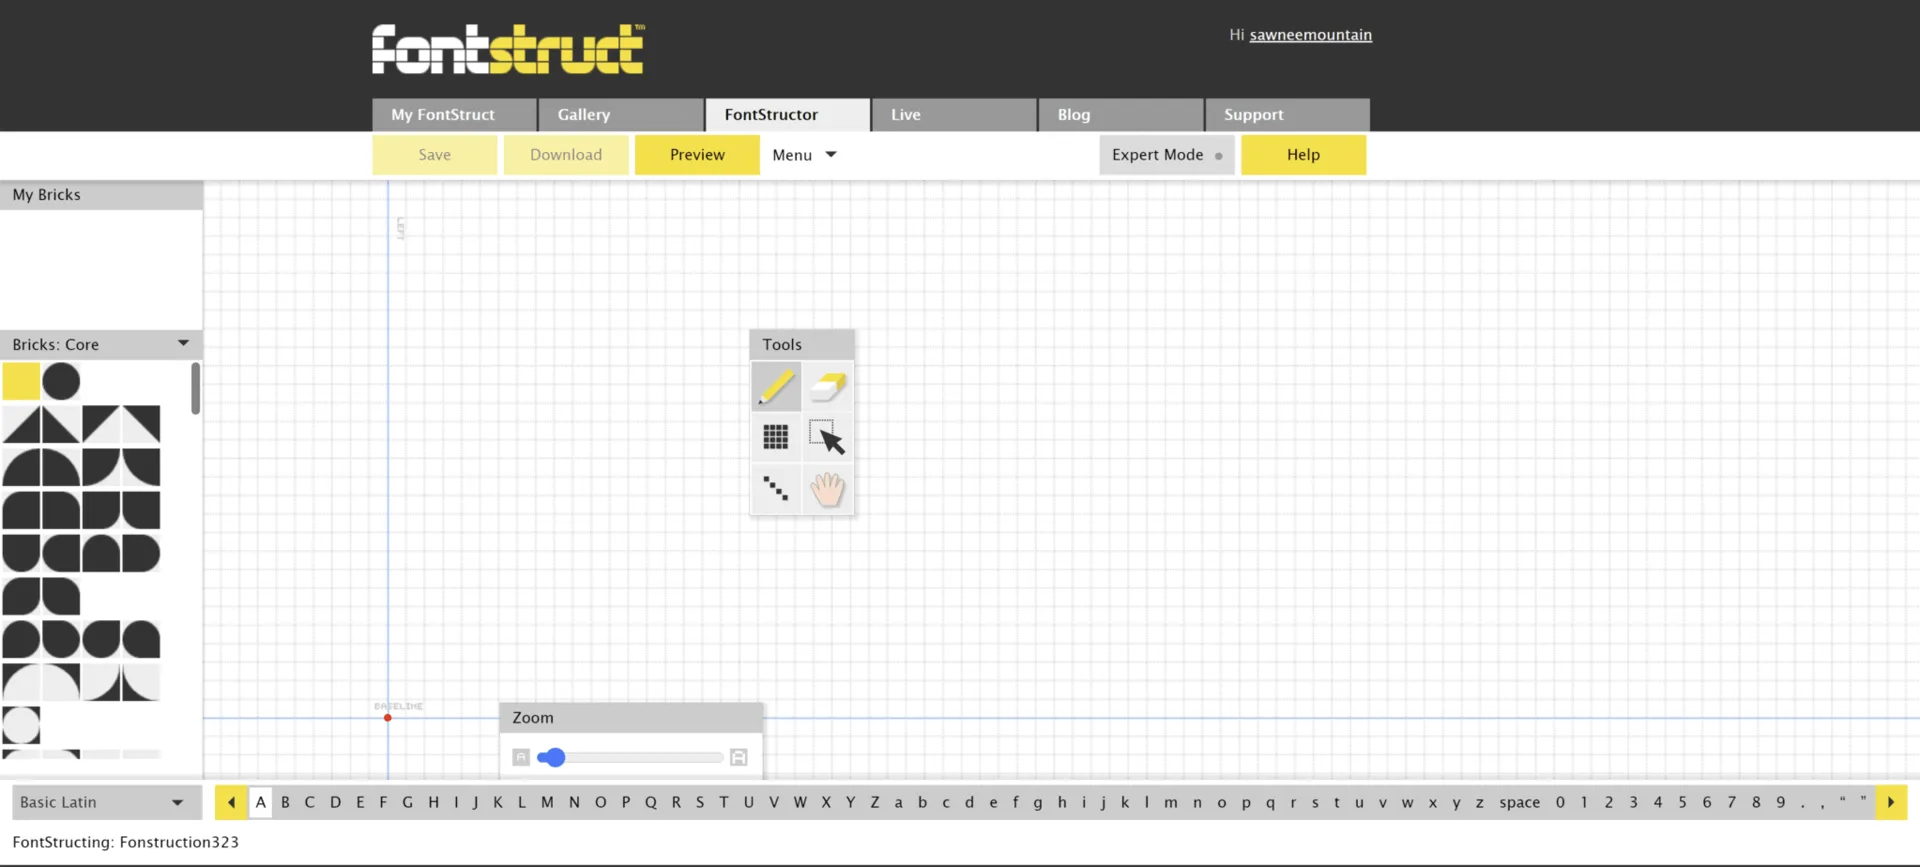Adjust the Zoom slider handle
Image resolution: width=1920 pixels, height=867 pixels.
coord(555,757)
